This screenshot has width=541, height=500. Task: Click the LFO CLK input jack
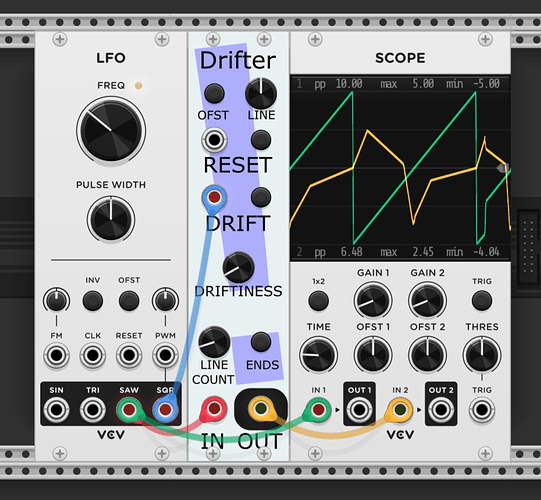click(x=92, y=355)
